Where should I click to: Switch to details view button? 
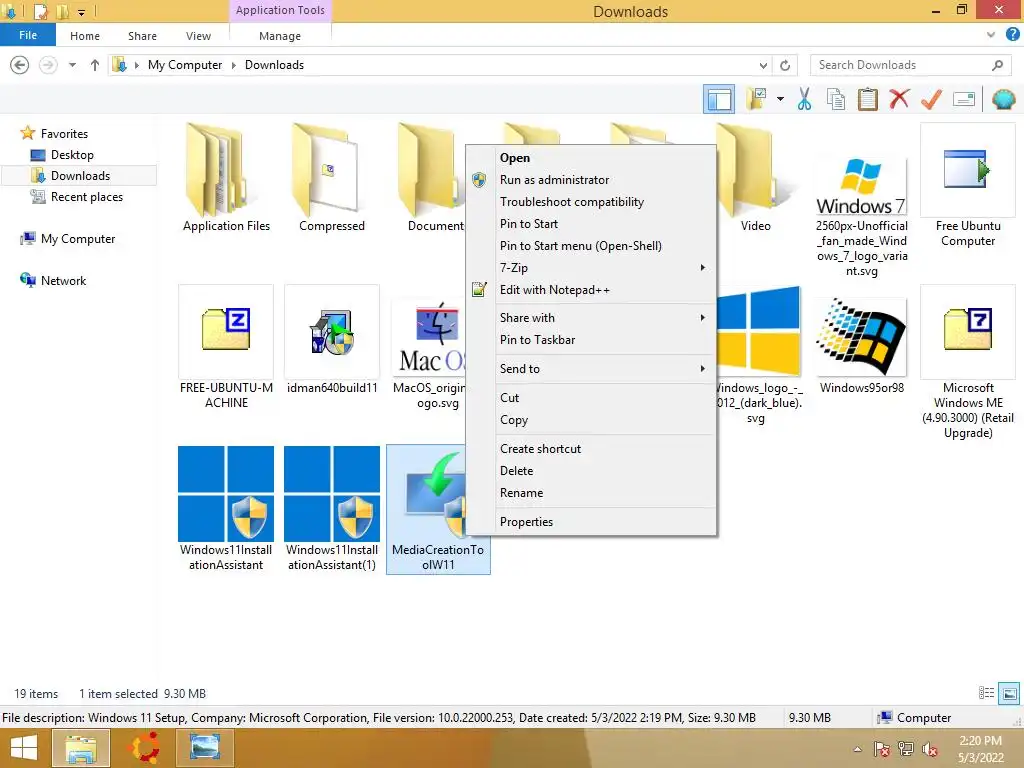(986, 693)
